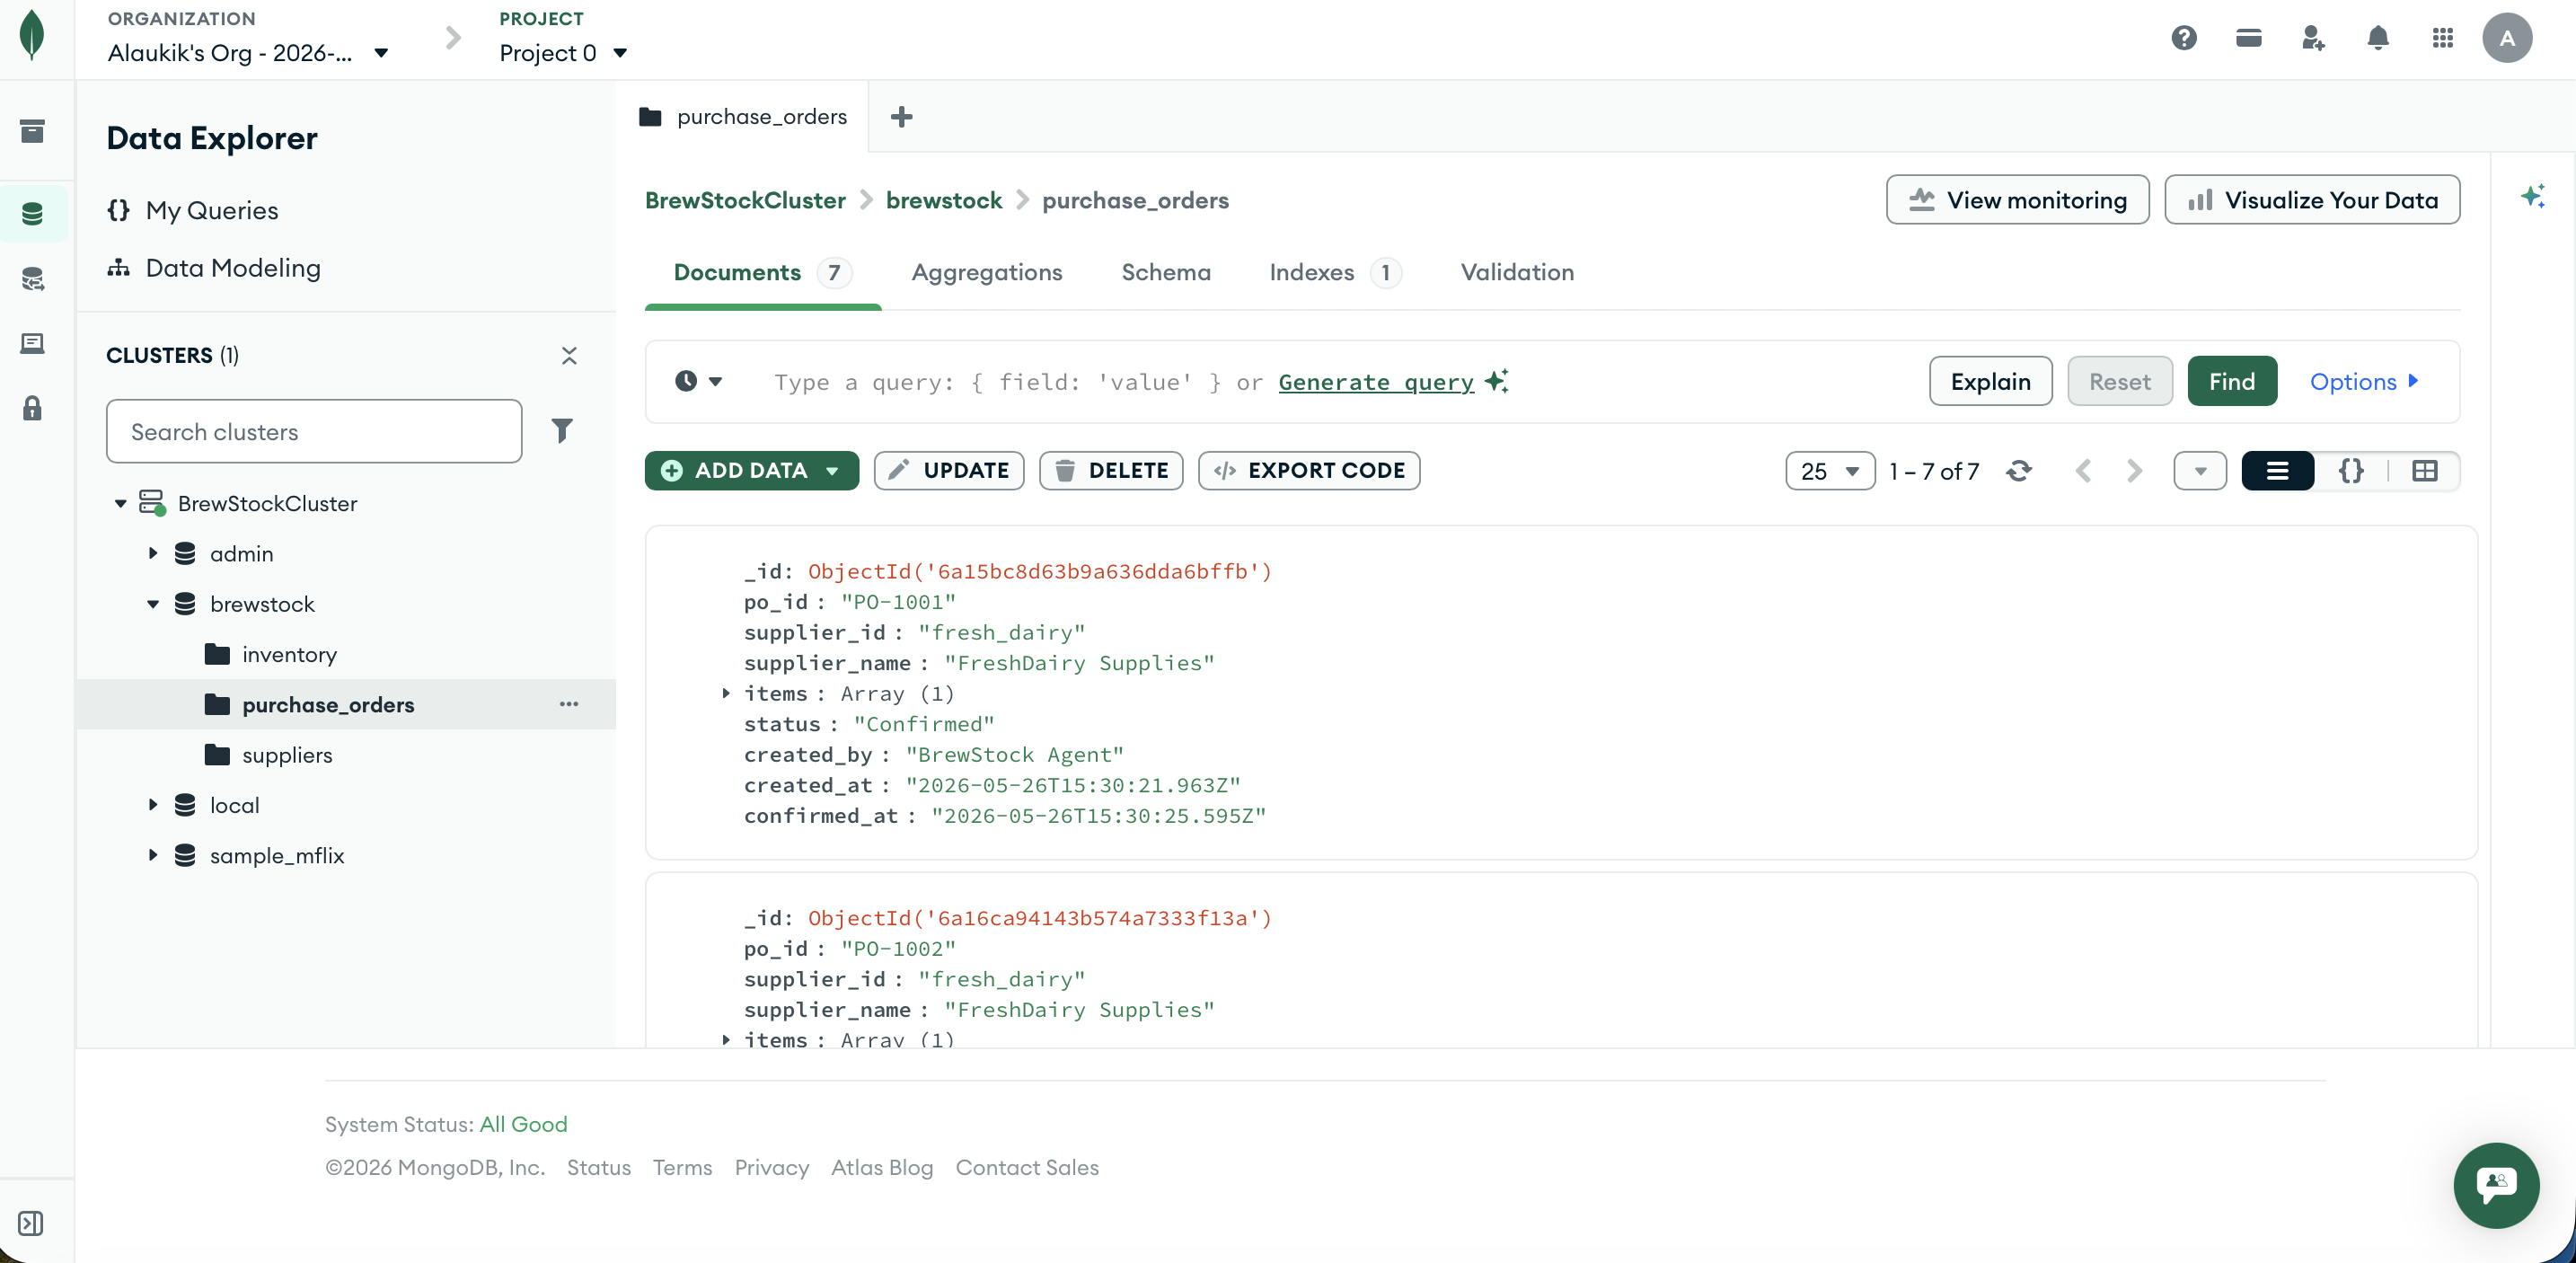Screen dimensions: 2576x1263
Task: Click the UPDATE button
Action: tap(948, 471)
